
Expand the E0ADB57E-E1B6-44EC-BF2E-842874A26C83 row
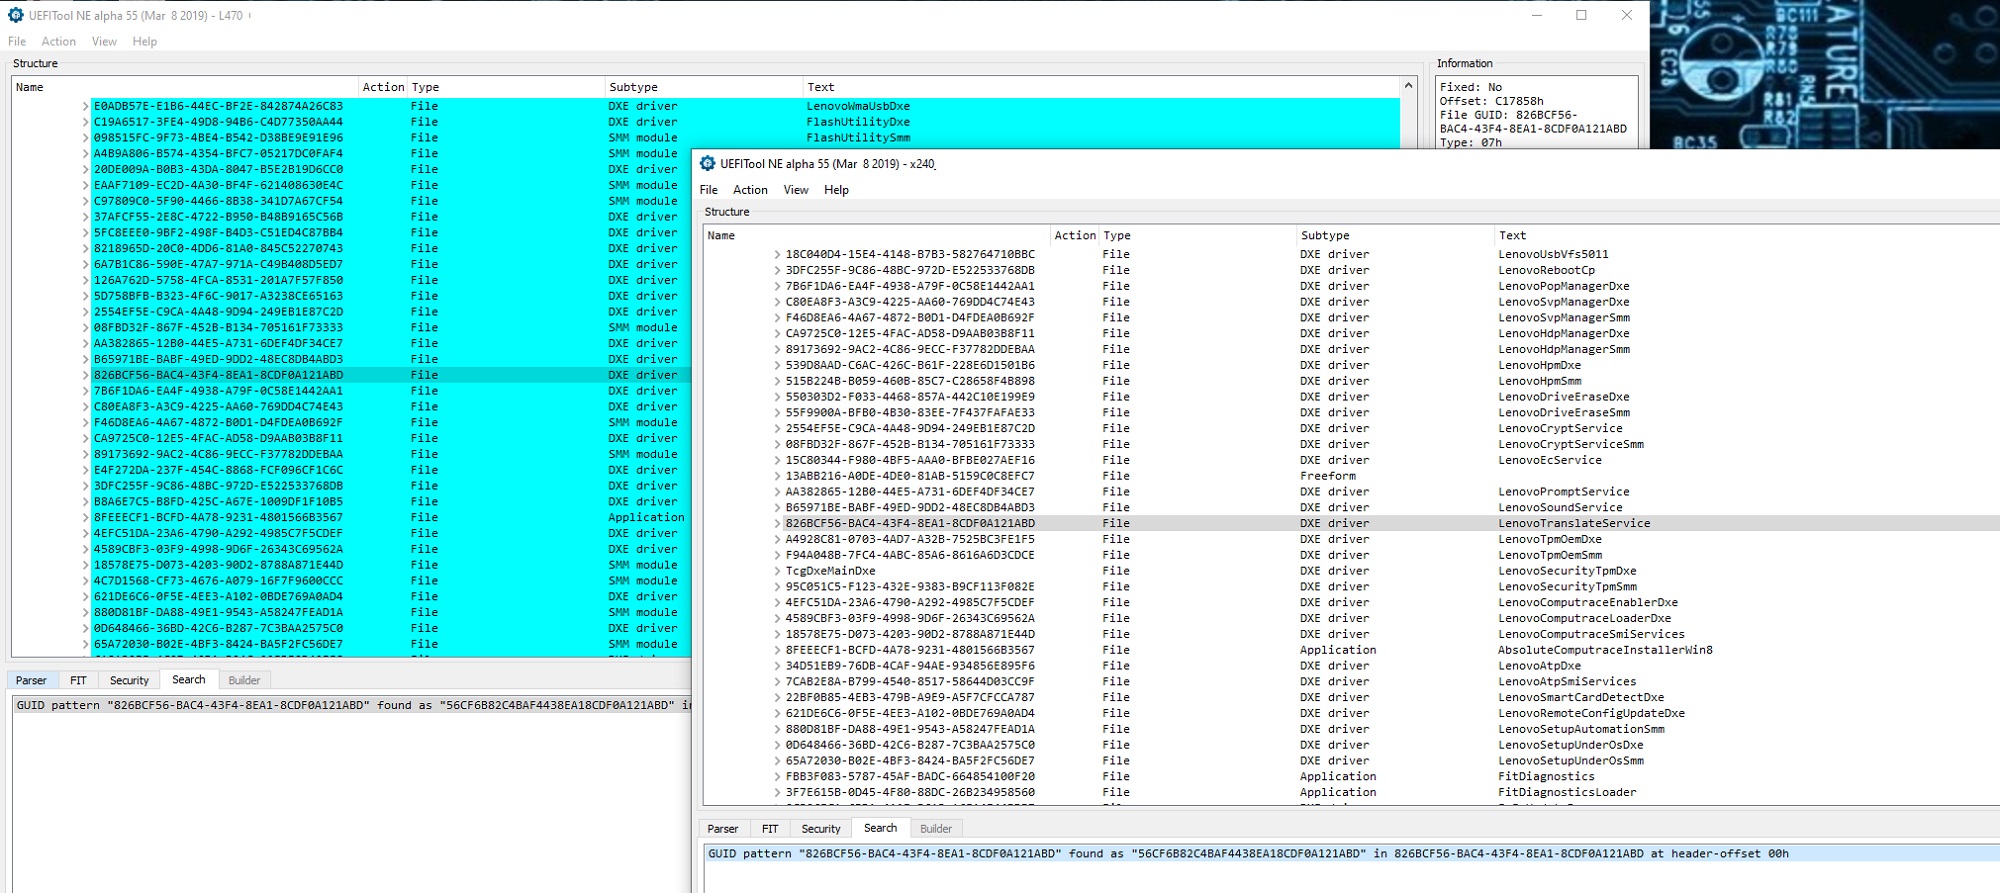point(85,106)
